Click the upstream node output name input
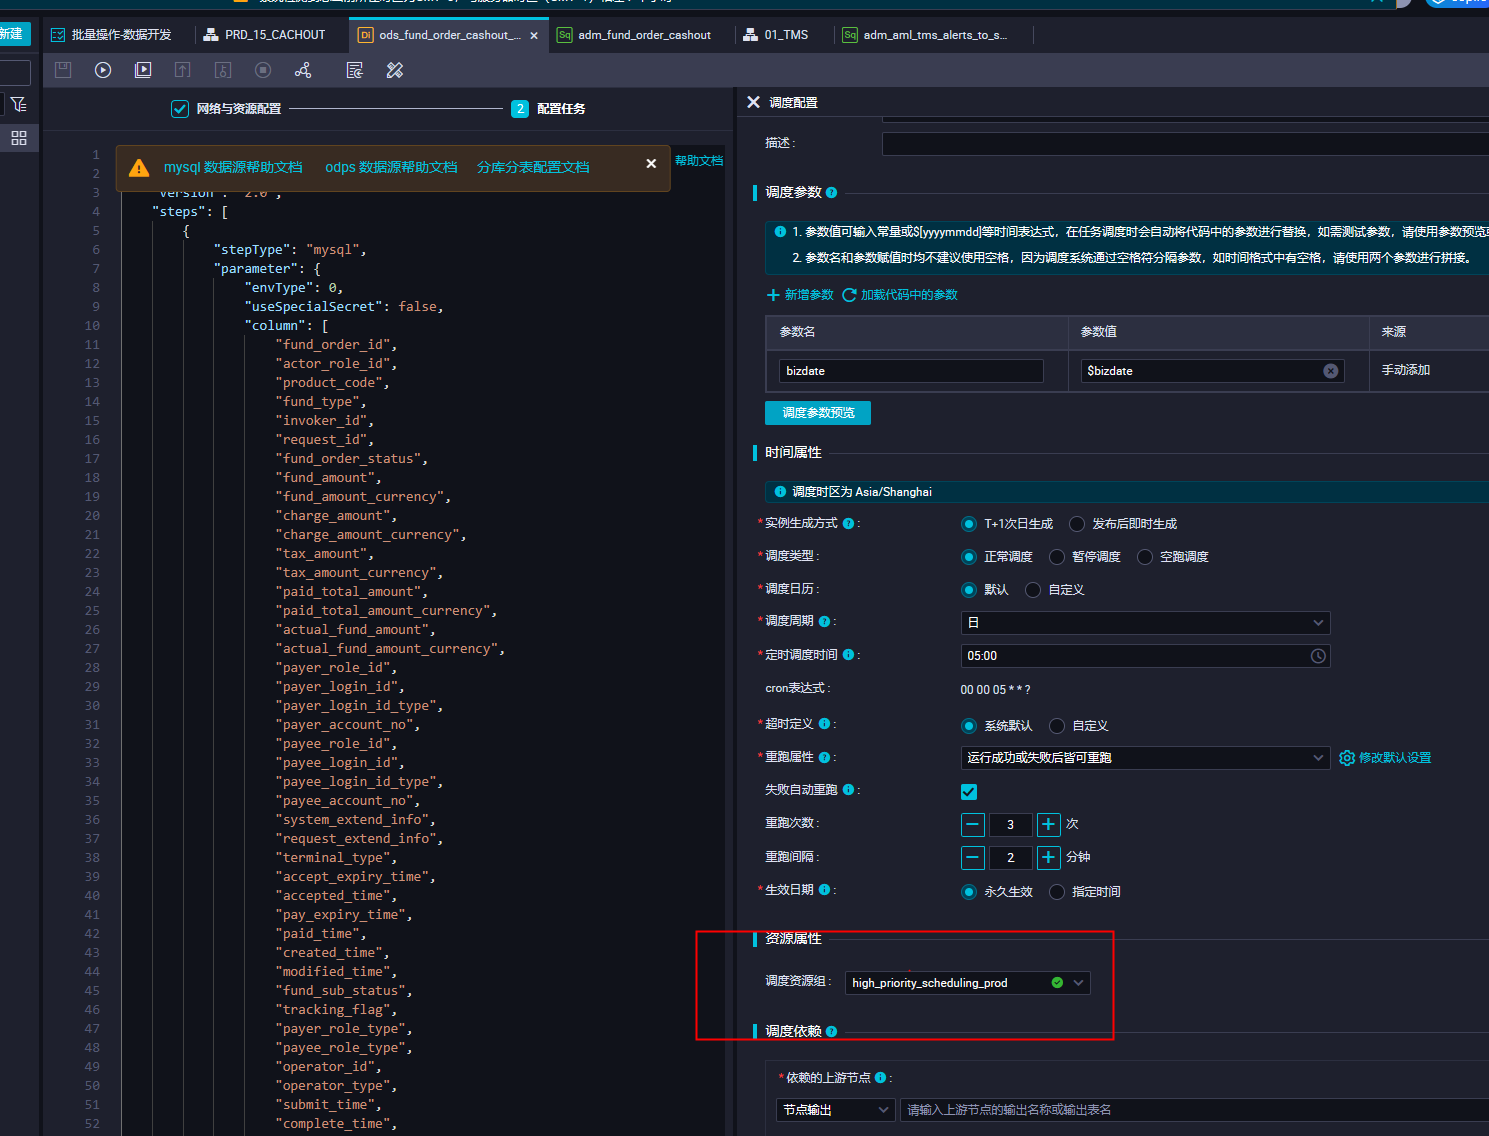1489x1136 pixels. click(x=1194, y=1110)
